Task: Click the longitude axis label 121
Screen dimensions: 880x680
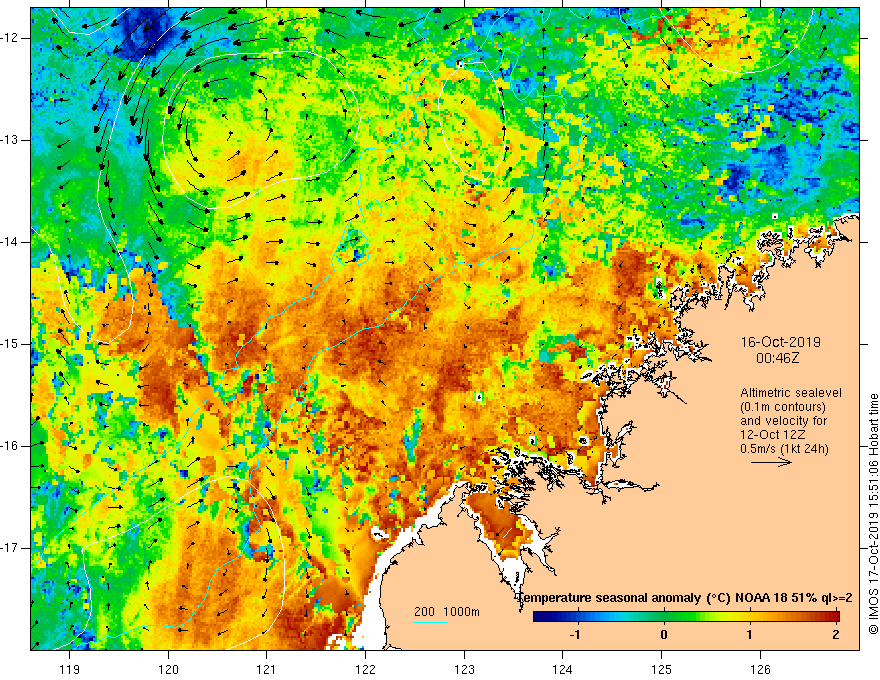Action: pos(267,670)
